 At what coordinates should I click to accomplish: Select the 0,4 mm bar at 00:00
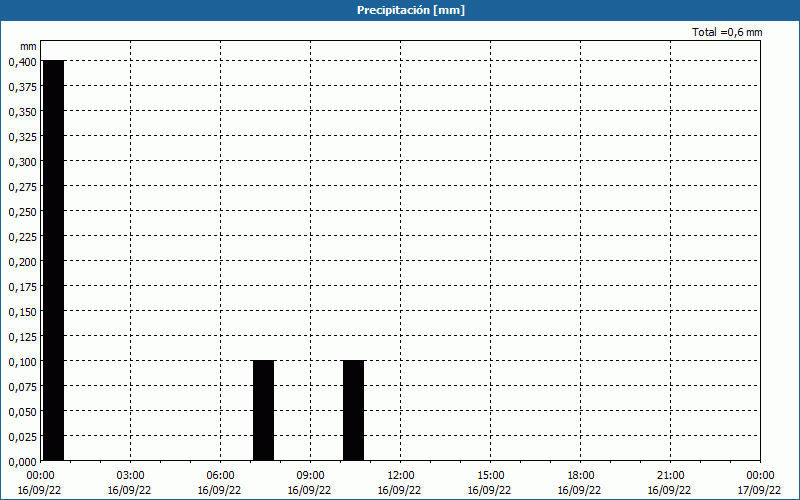(53, 260)
